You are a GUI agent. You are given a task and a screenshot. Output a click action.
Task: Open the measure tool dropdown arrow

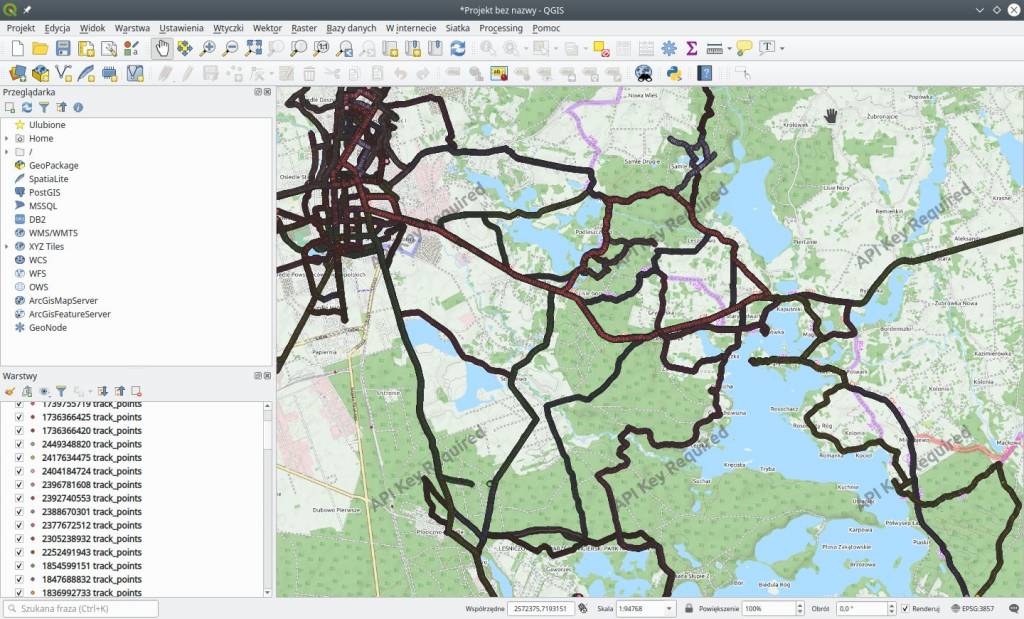tap(730, 48)
